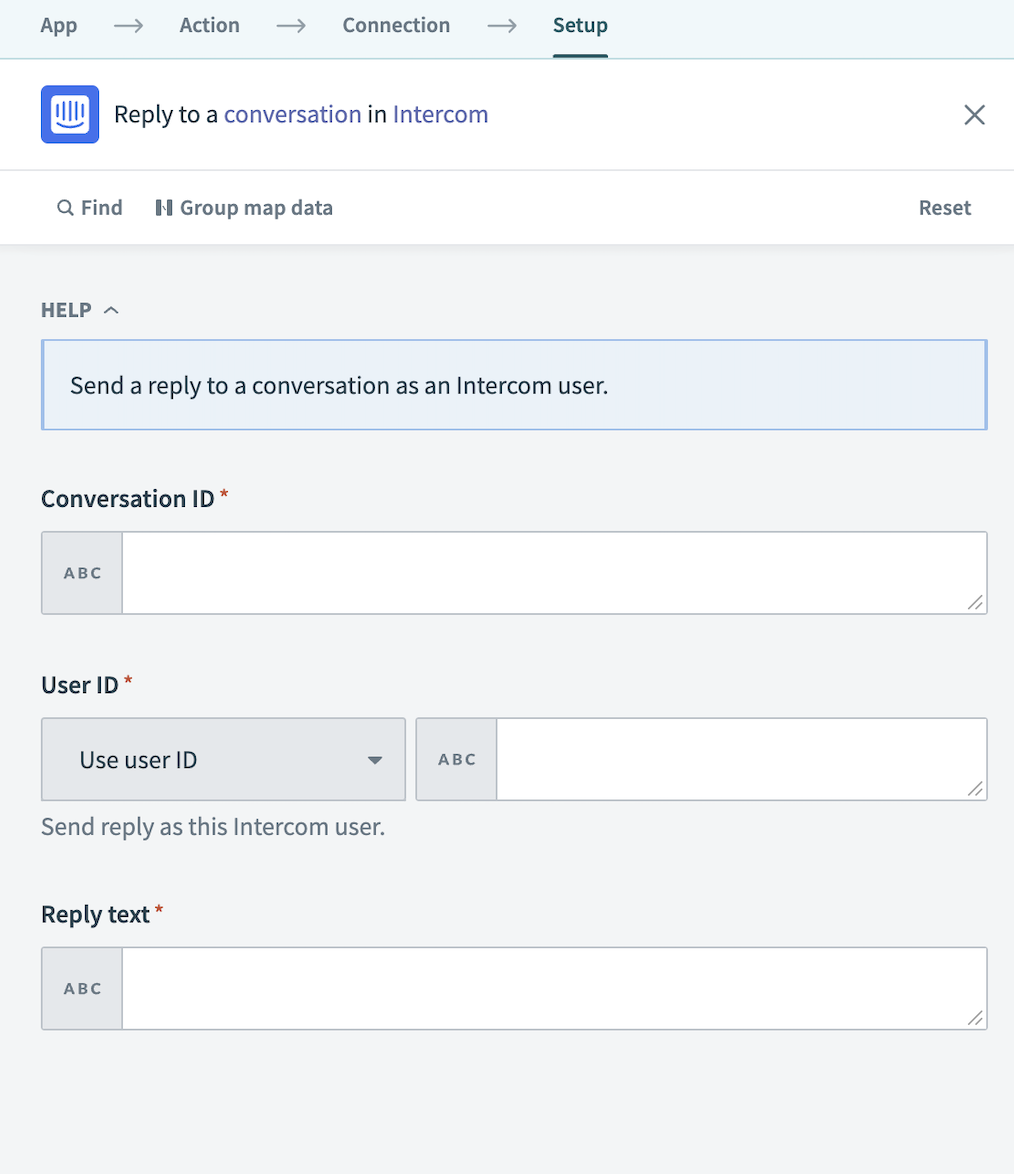The width and height of the screenshot is (1014, 1174).
Task: Click the ABC type indicator on Reply text
Action: tap(81, 988)
